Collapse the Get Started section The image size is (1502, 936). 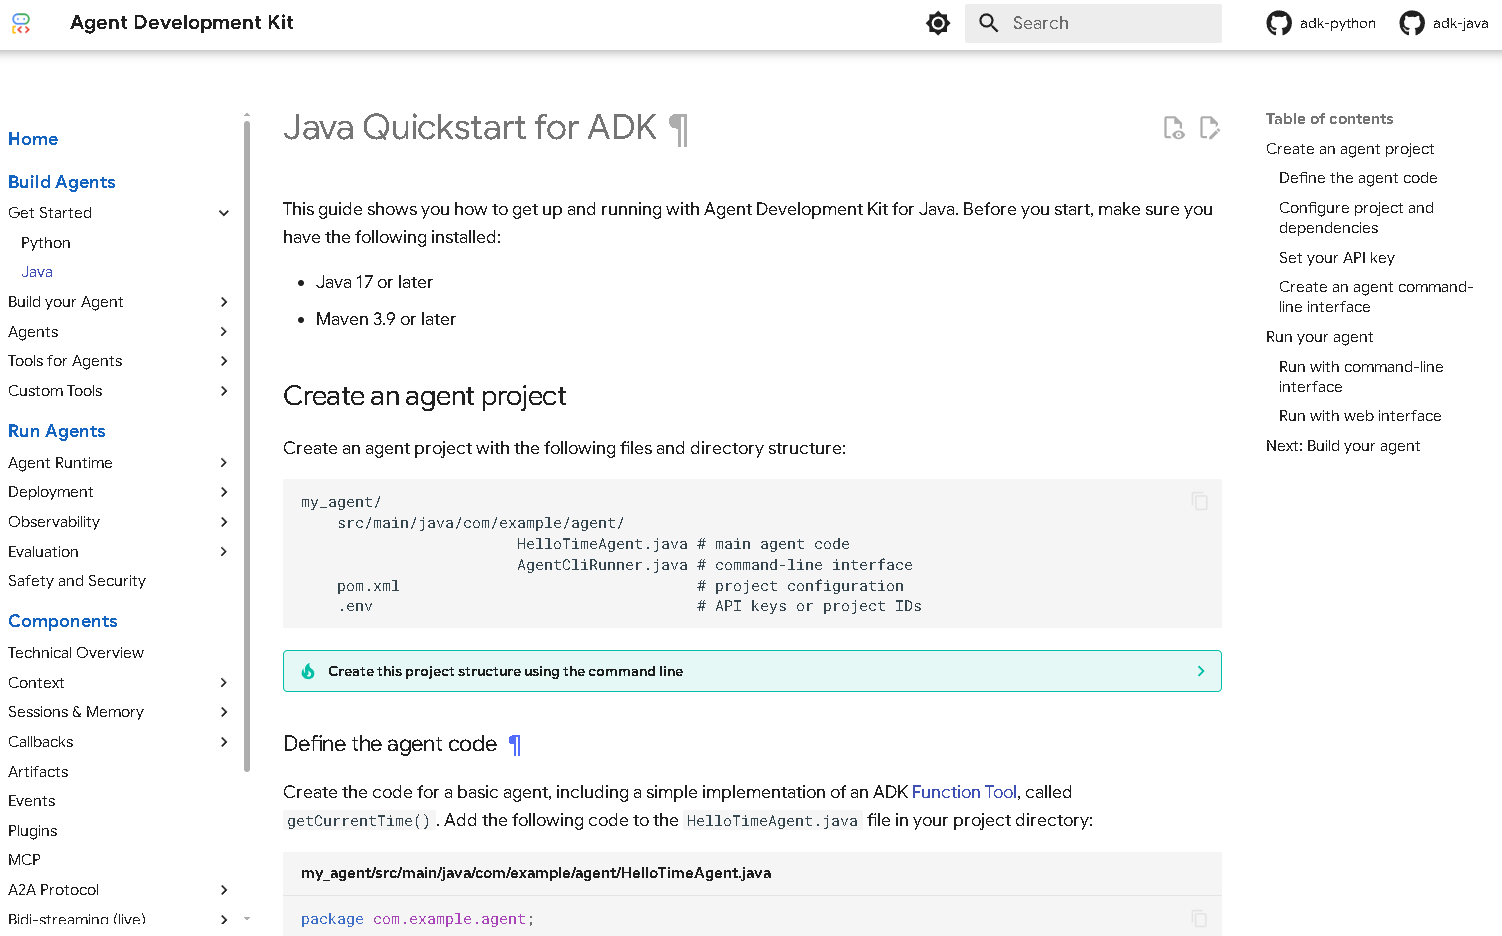pos(224,213)
